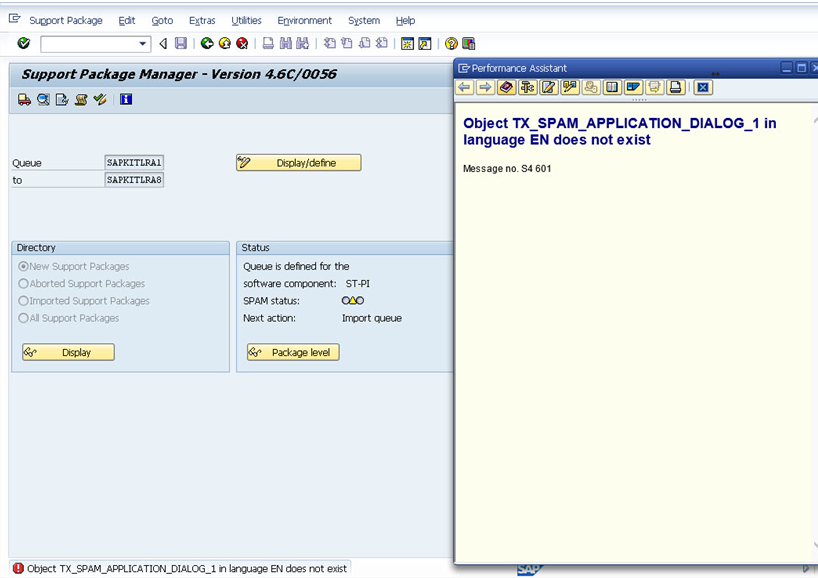Click Application Help book icon in Performance Assistant
Screen dimensions: 818x578
tap(506, 87)
